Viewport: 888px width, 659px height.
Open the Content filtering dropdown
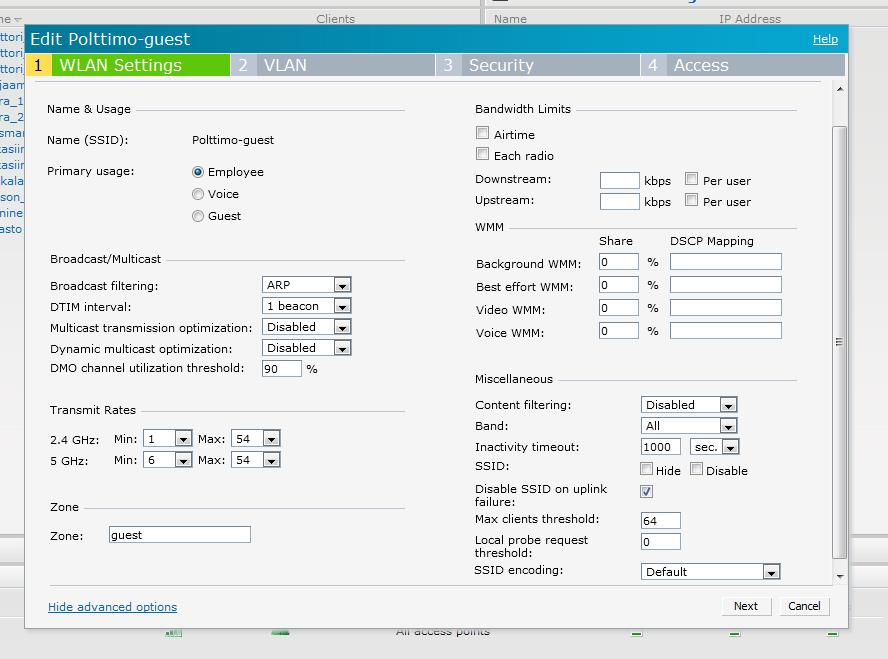click(x=689, y=405)
